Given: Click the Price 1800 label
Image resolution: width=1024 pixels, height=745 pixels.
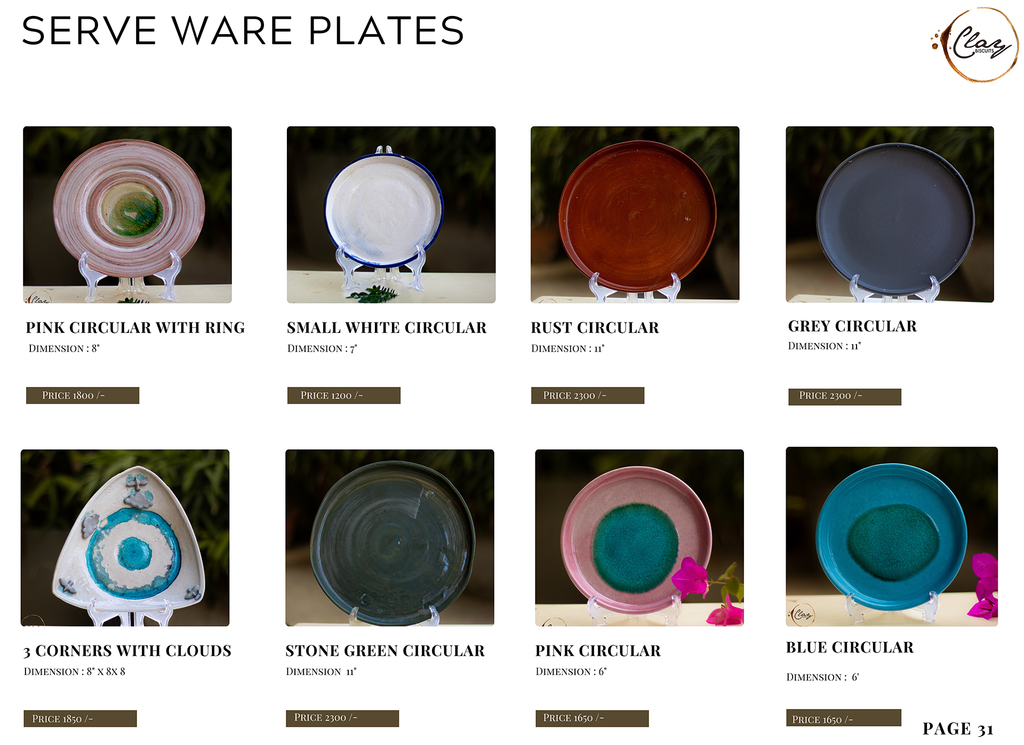Looking at the screenshot, I should coord(82,396).
